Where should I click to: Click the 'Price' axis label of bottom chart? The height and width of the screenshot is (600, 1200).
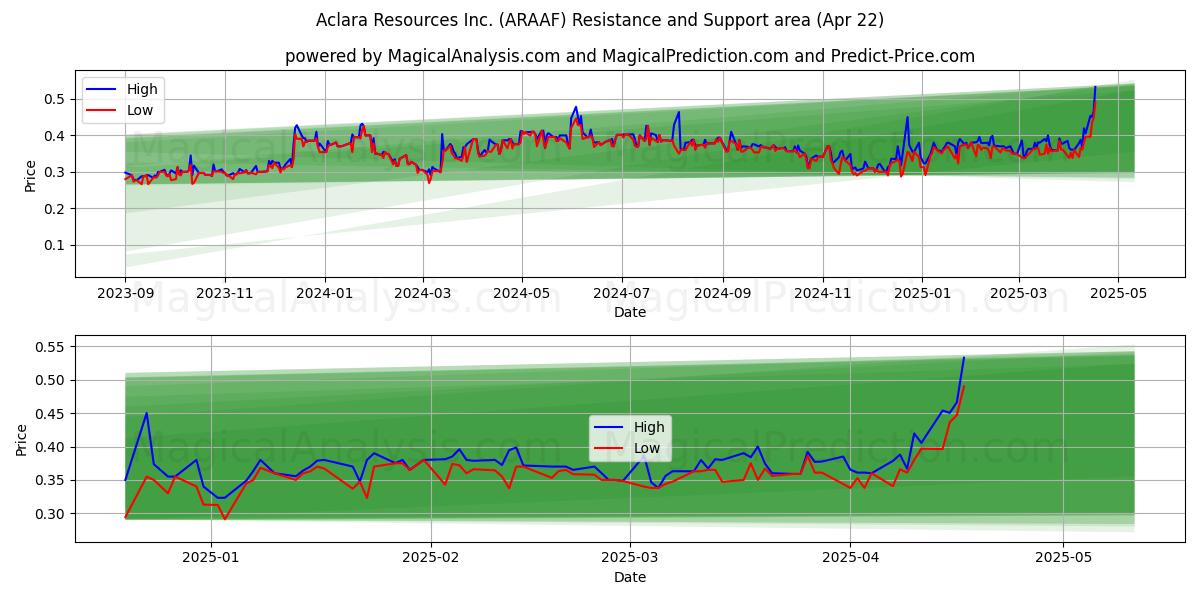pos(22,439)
